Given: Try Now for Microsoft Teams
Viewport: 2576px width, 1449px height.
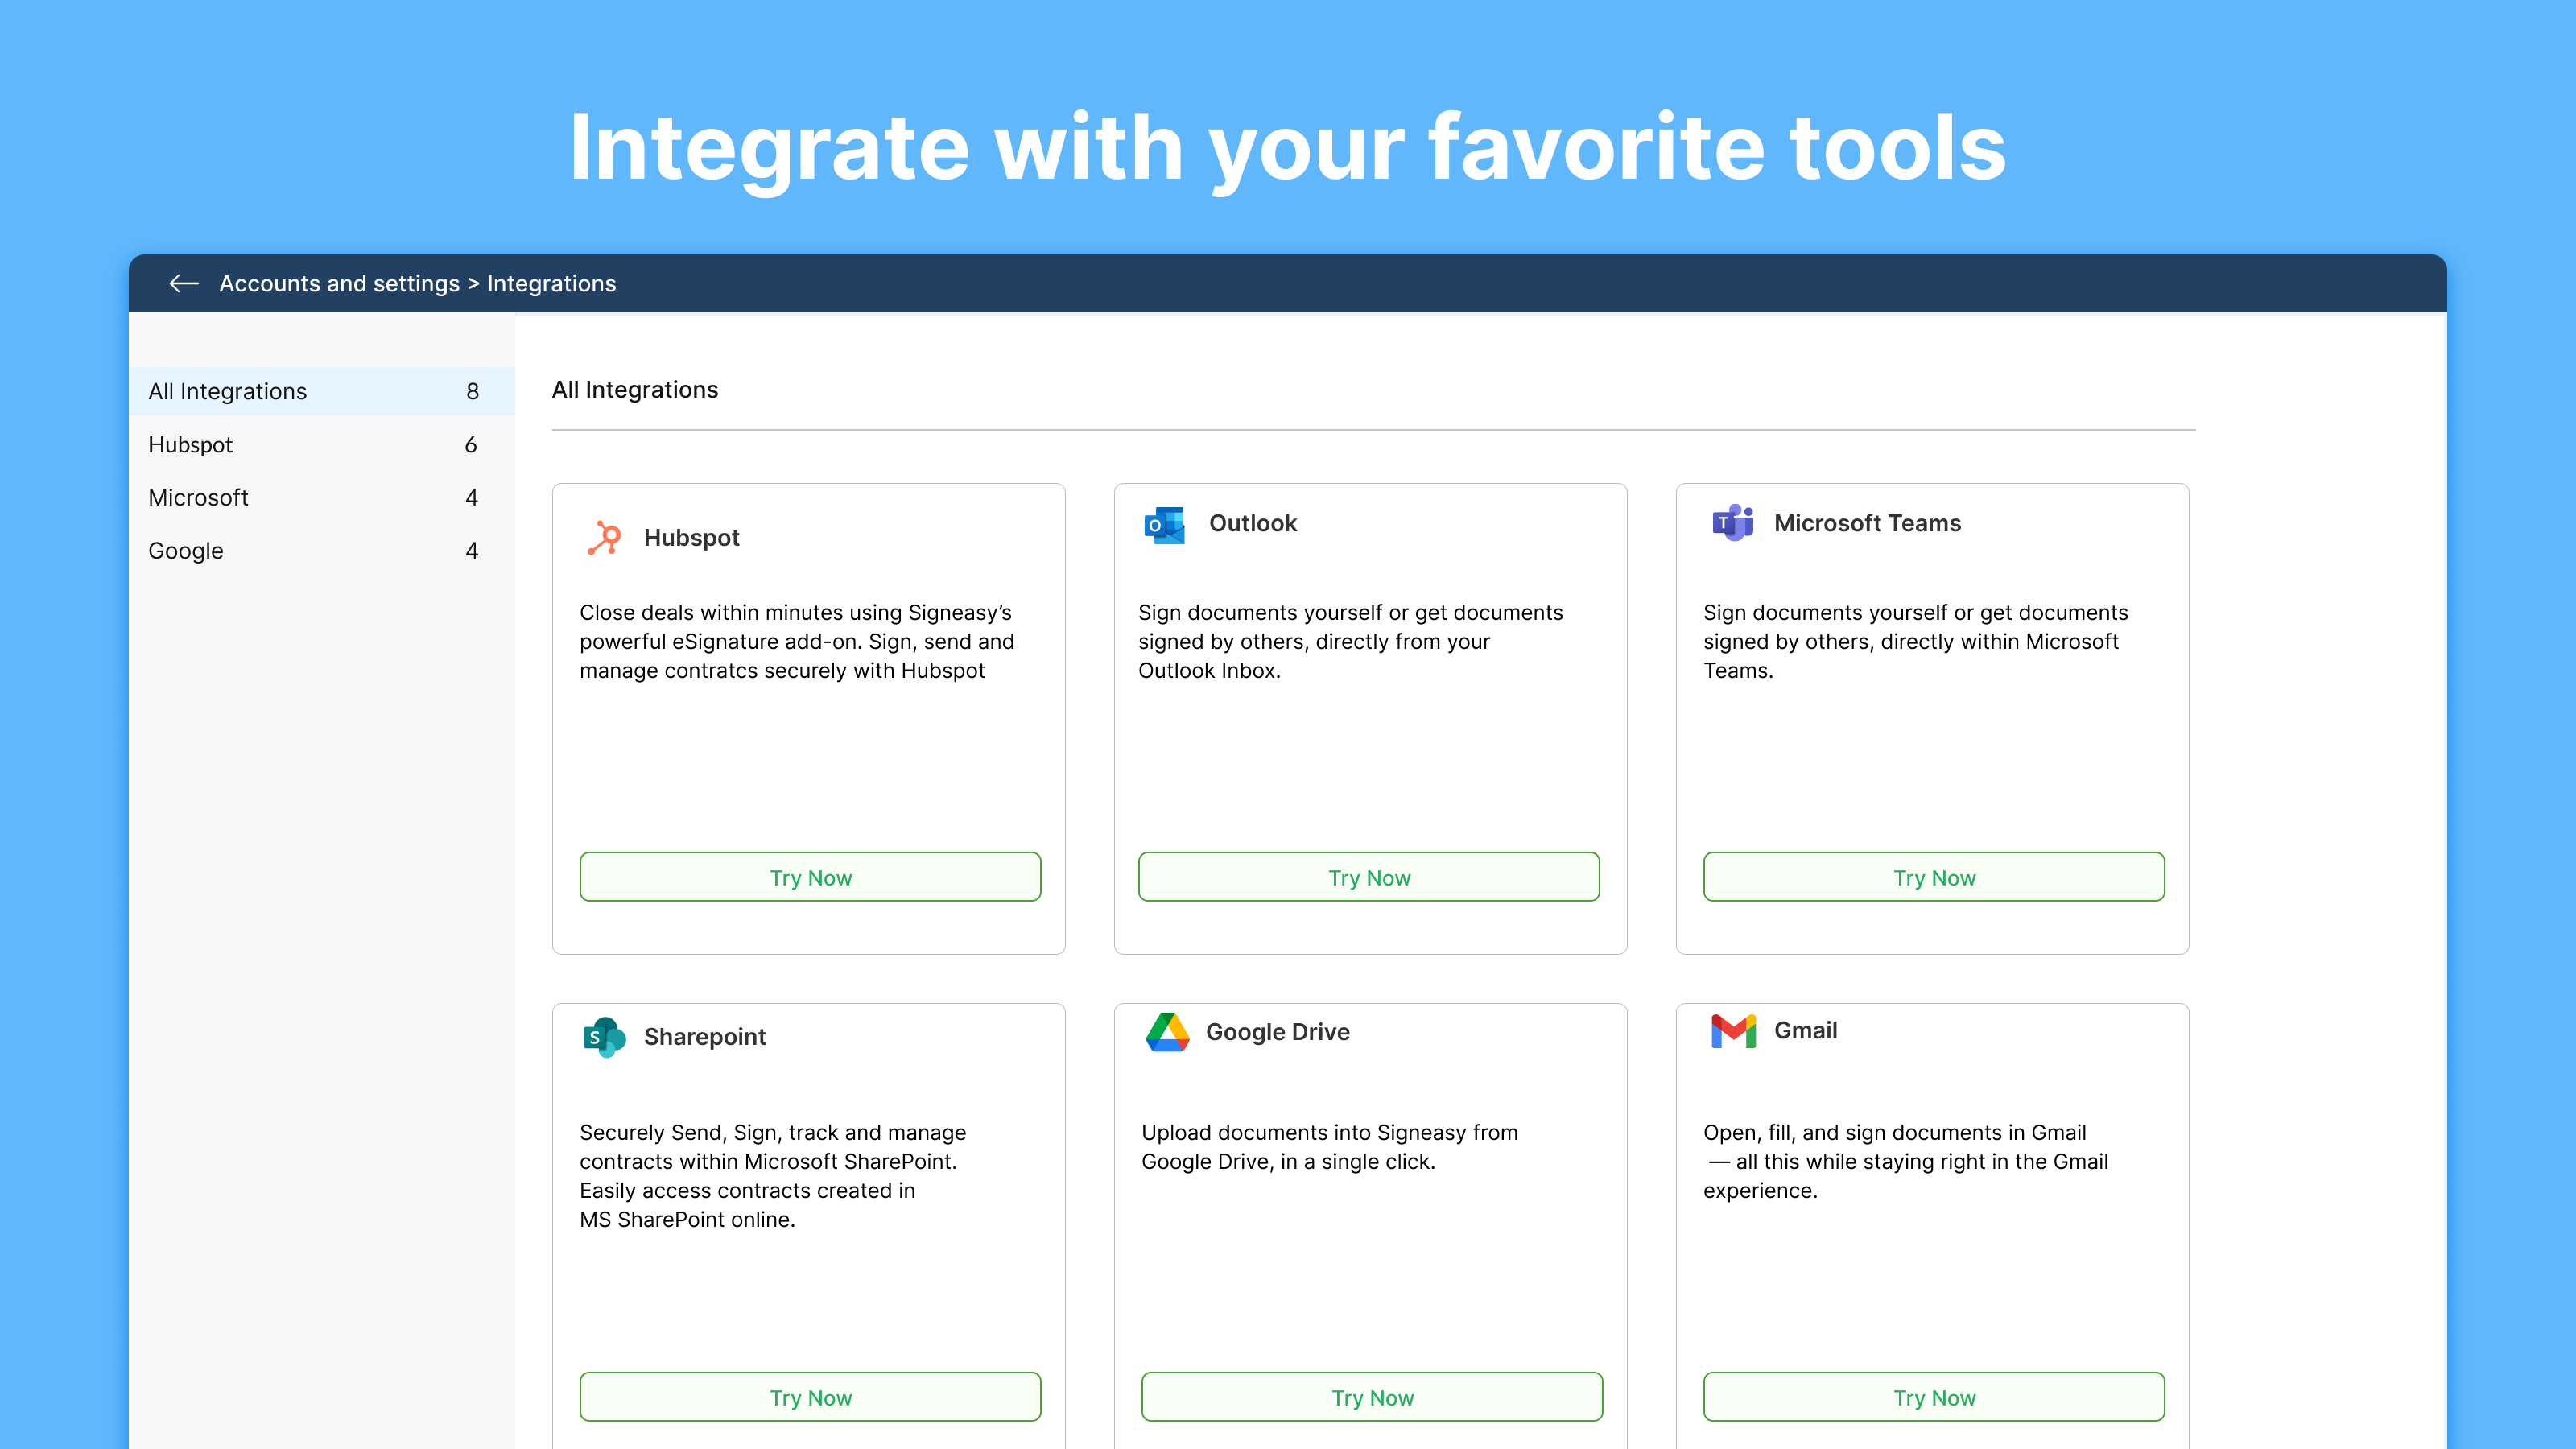Looking at the screenshot, I should click(1933, 877).
